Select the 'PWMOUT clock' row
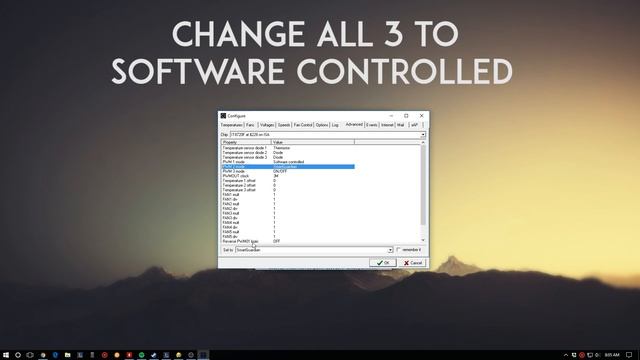 (288, 176)
